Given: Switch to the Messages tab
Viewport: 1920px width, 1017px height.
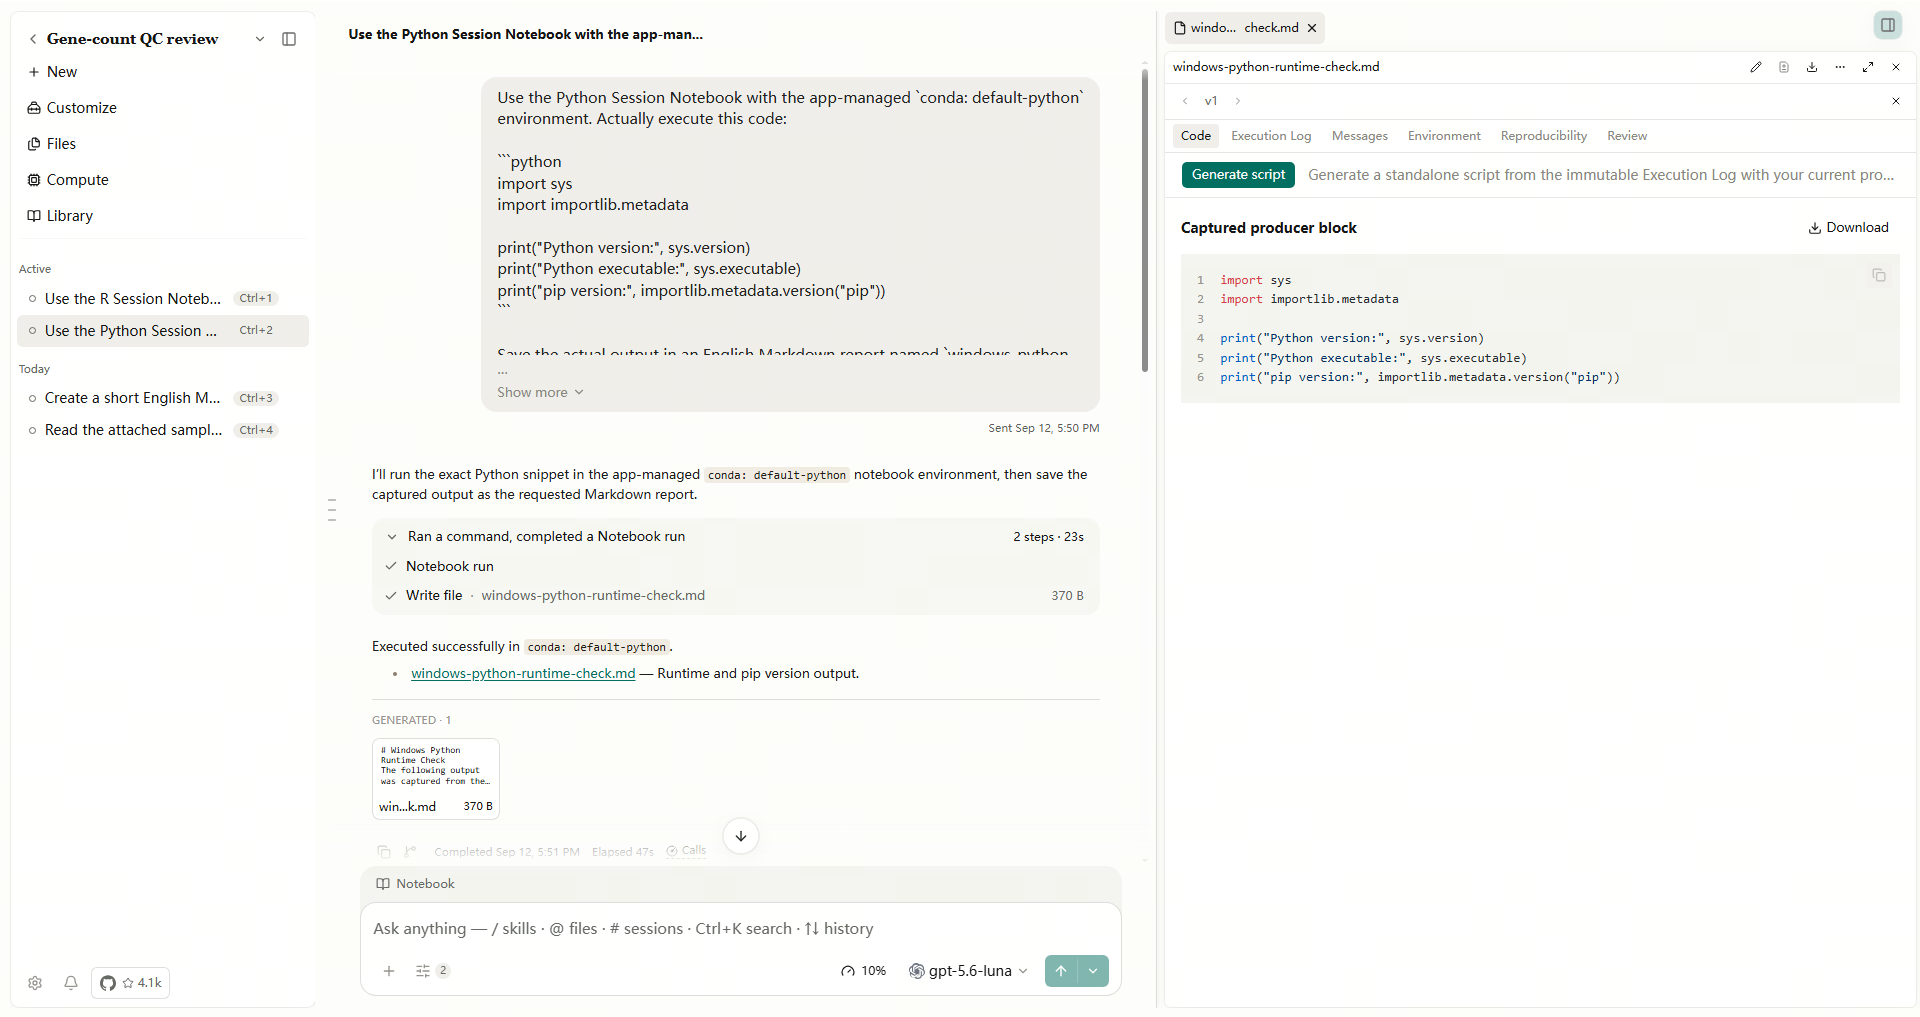Looking at the screenshot, I should pos(1360,136).
